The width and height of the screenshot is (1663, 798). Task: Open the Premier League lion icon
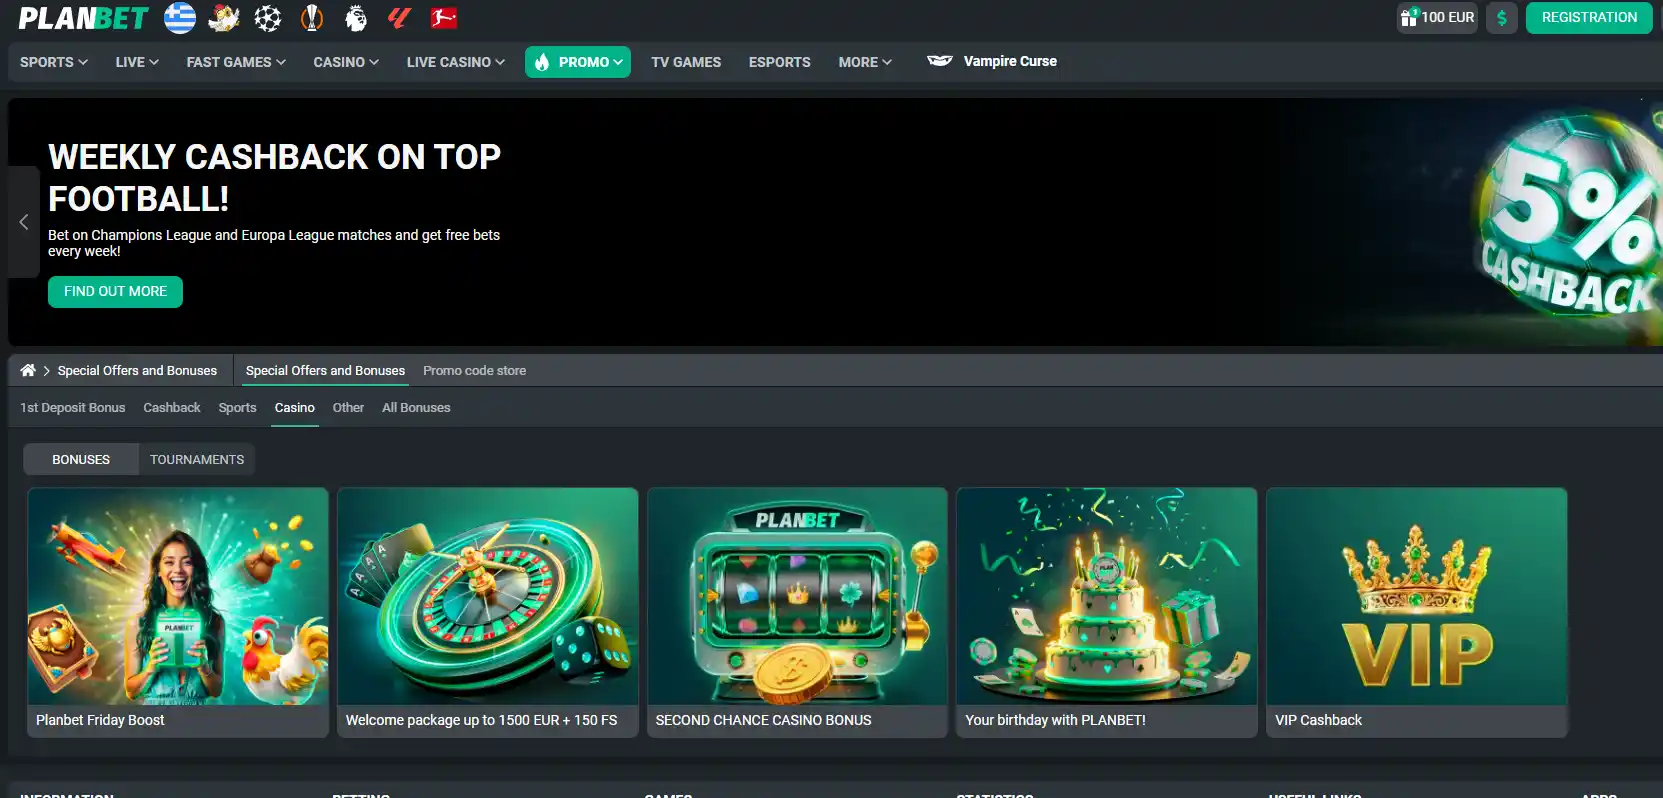pyautogui.click(x=356, y=18)
